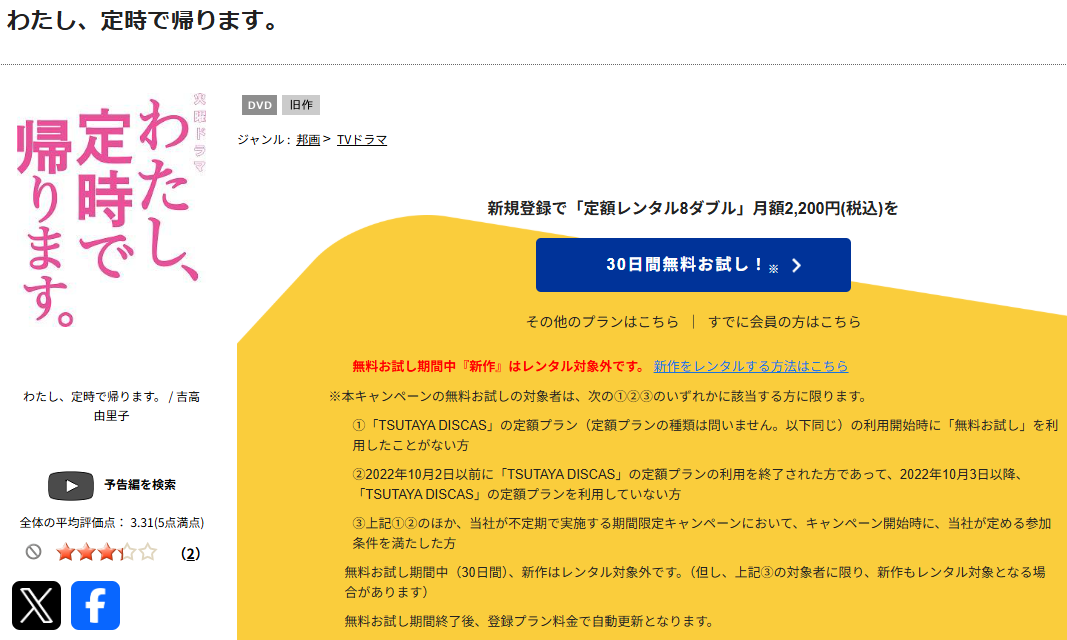Open すでに会員の方はこちら link

point(784,322)
